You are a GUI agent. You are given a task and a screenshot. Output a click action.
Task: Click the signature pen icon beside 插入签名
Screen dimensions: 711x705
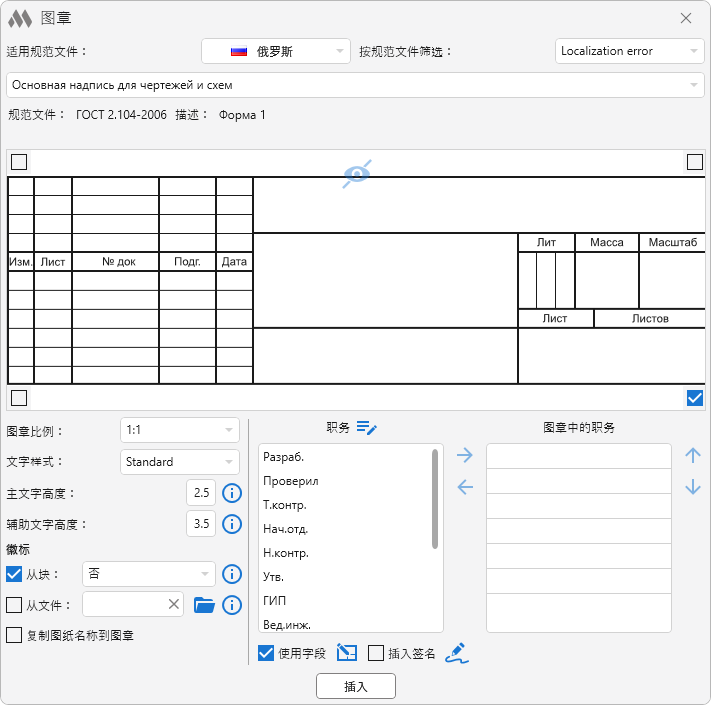[x=457, y=653]
